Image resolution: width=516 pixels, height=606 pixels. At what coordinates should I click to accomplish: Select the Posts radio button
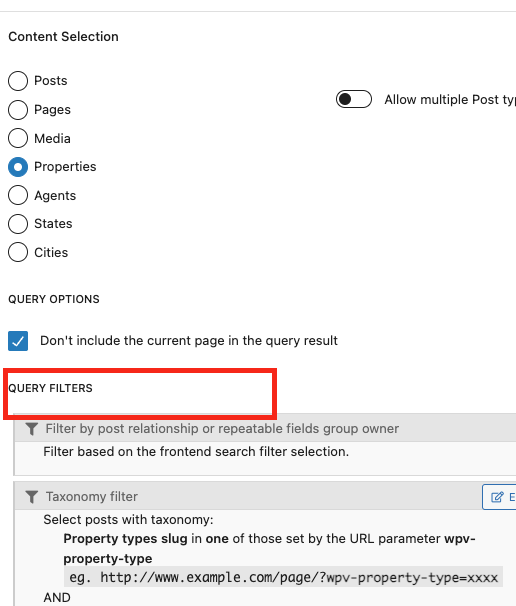coord(18,81)
